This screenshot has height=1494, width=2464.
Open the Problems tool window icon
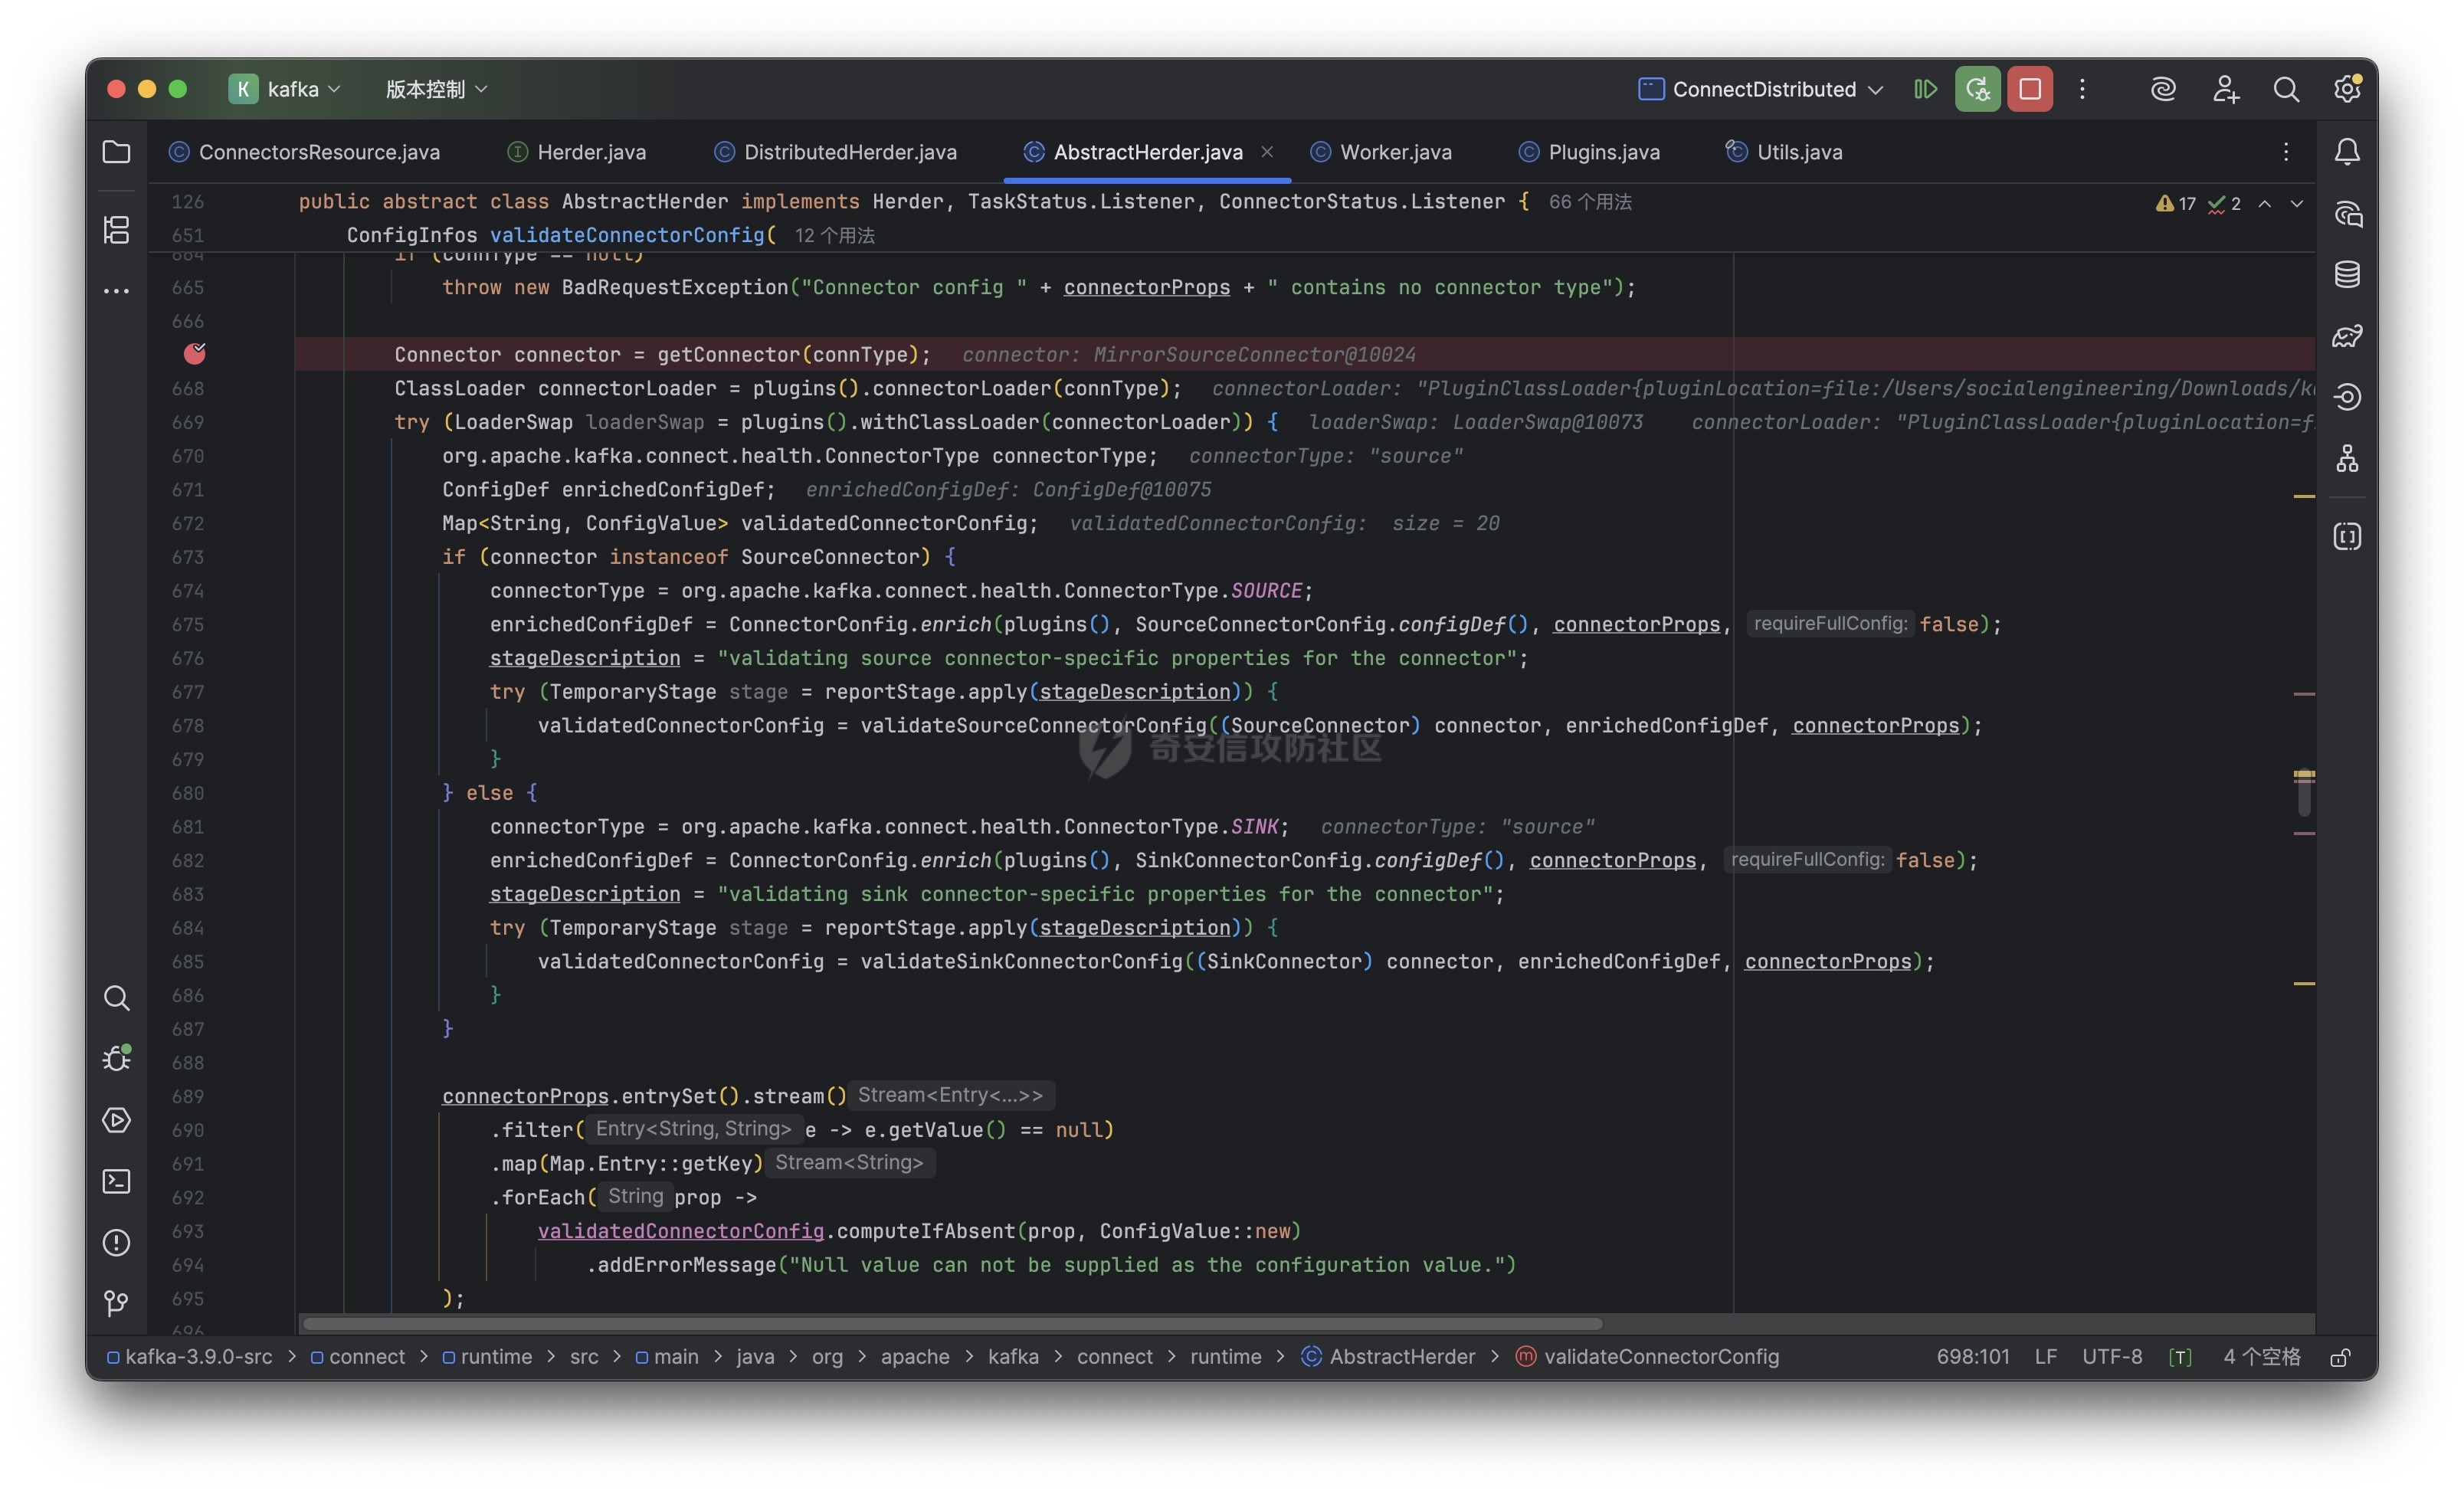116,1242
